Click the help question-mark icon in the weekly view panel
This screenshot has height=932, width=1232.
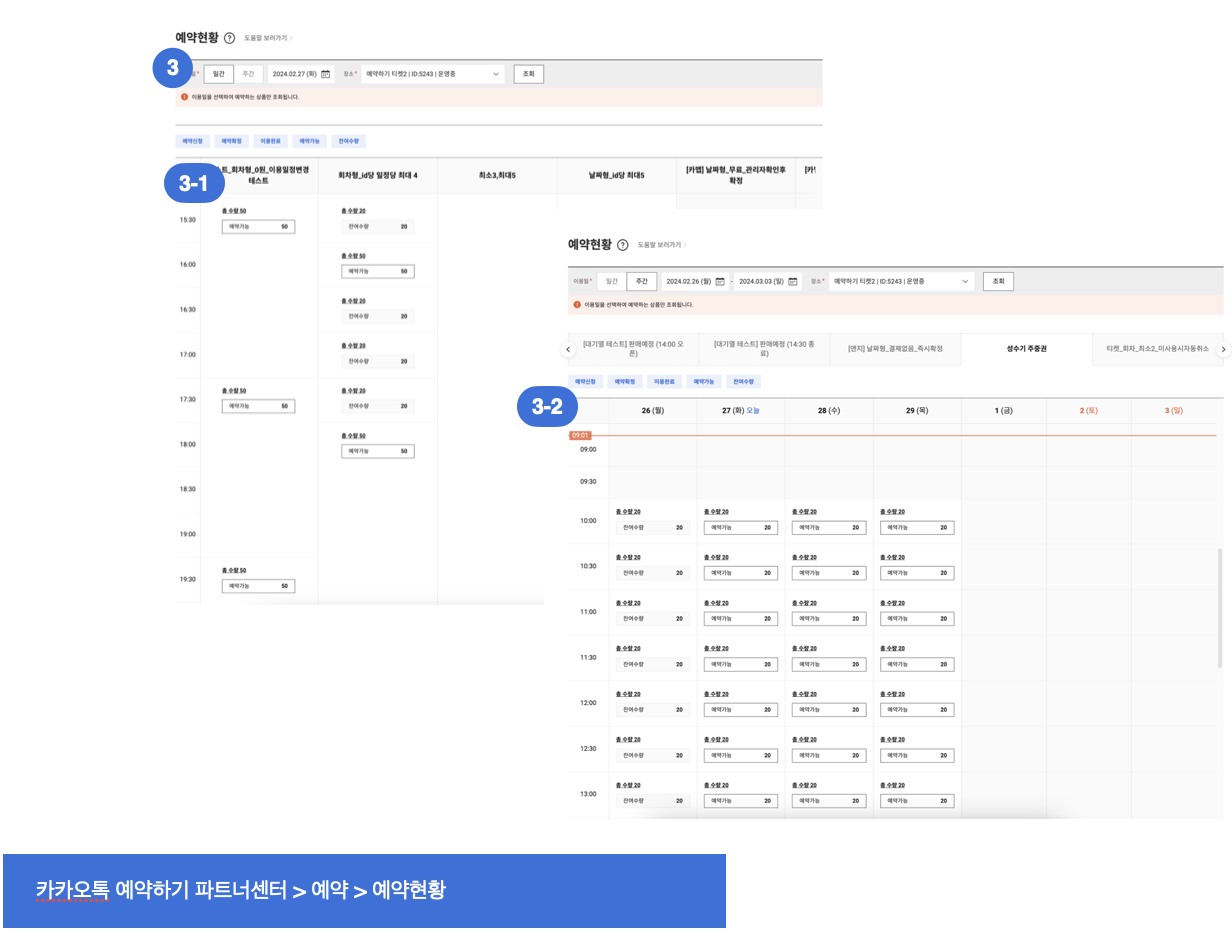pyautogui.click(x=623, y=245)
